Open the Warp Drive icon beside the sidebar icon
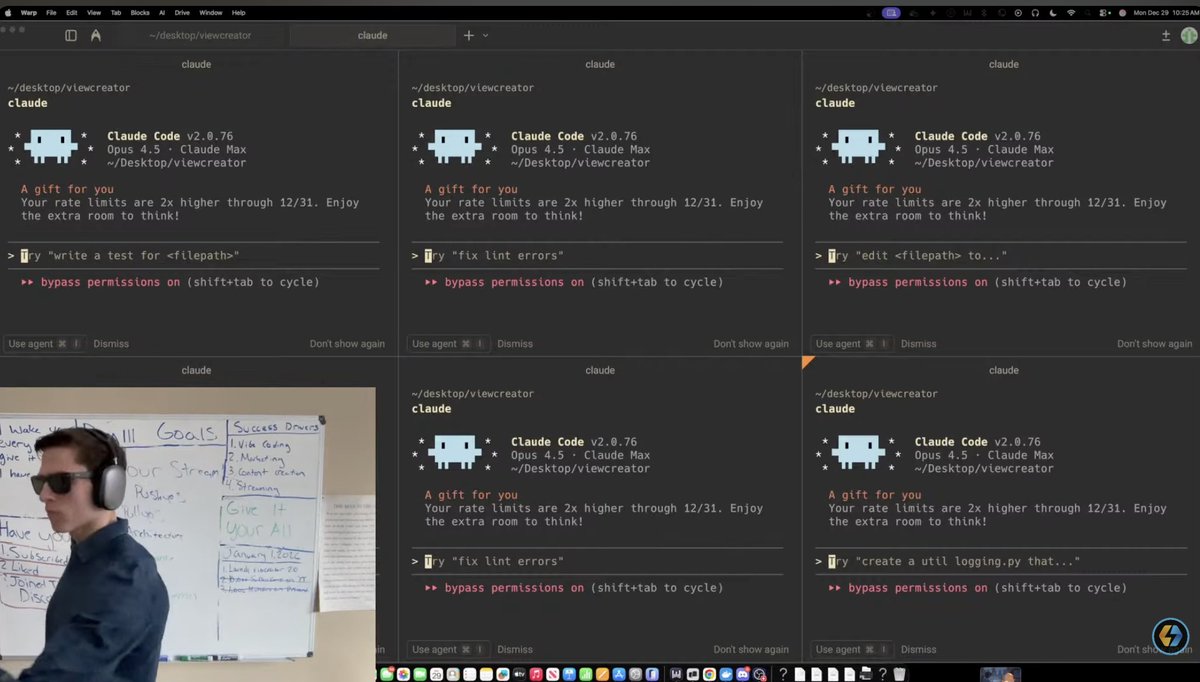 click(x=96, y=35)
